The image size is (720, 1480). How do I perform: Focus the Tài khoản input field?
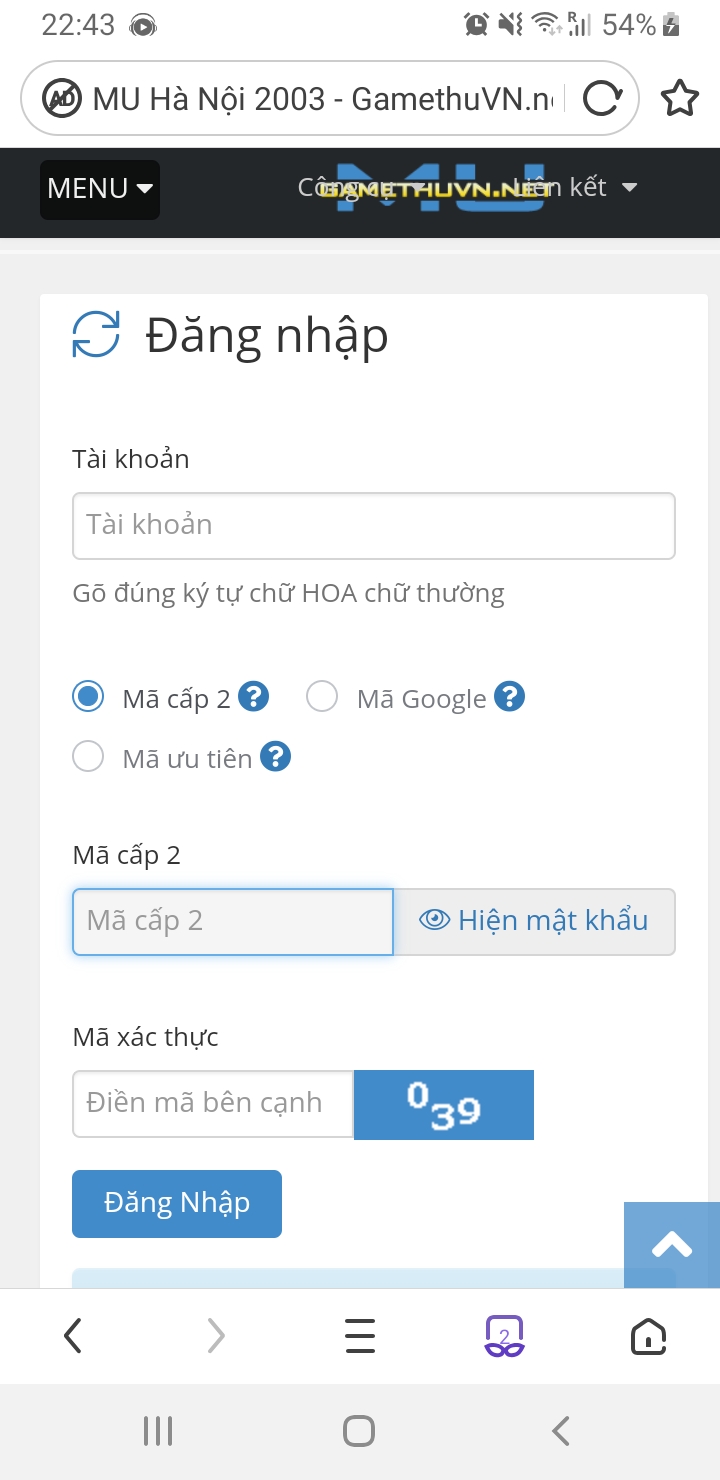[374, 525]
